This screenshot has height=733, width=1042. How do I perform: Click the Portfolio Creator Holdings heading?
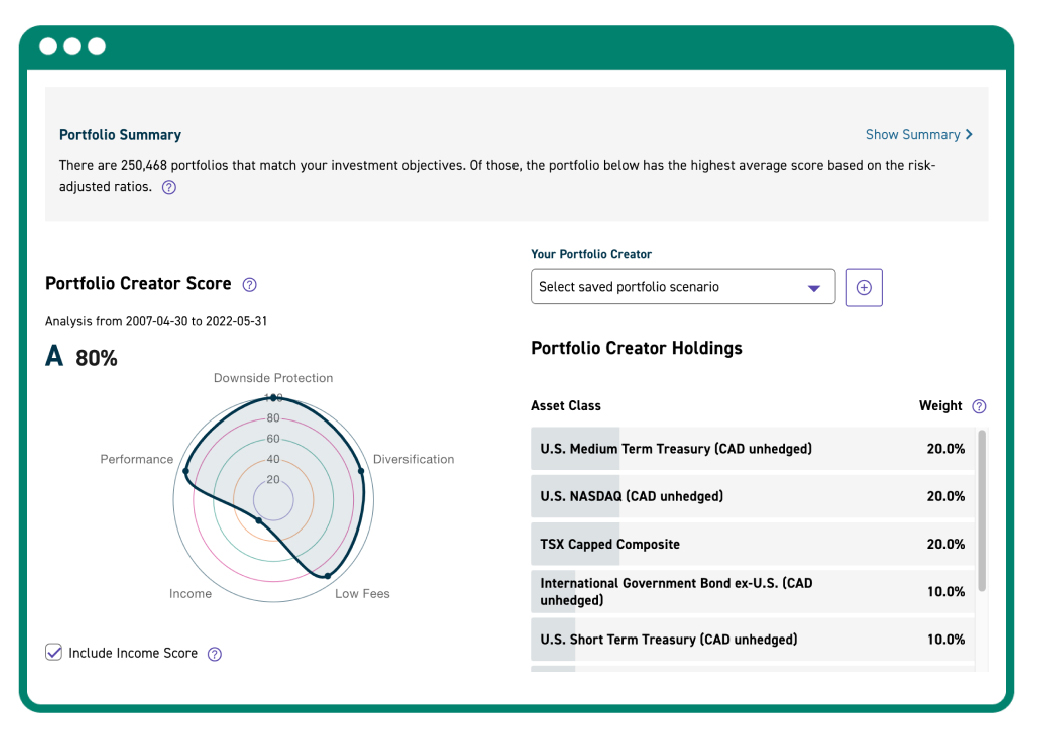(636, 348)
